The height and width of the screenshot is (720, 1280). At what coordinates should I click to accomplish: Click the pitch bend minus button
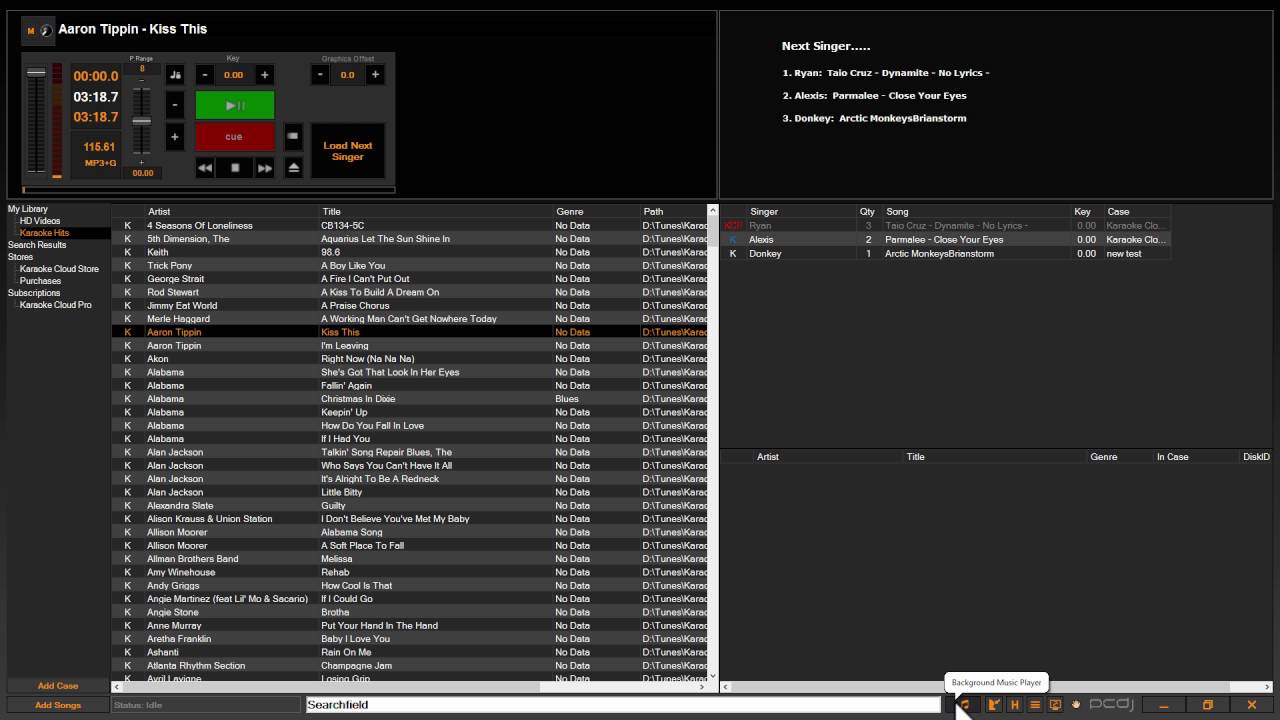point(175,105)
